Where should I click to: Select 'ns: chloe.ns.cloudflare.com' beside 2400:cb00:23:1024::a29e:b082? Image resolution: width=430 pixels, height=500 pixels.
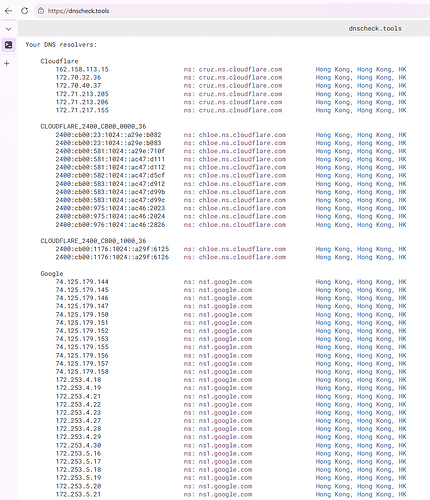(235, 135)
